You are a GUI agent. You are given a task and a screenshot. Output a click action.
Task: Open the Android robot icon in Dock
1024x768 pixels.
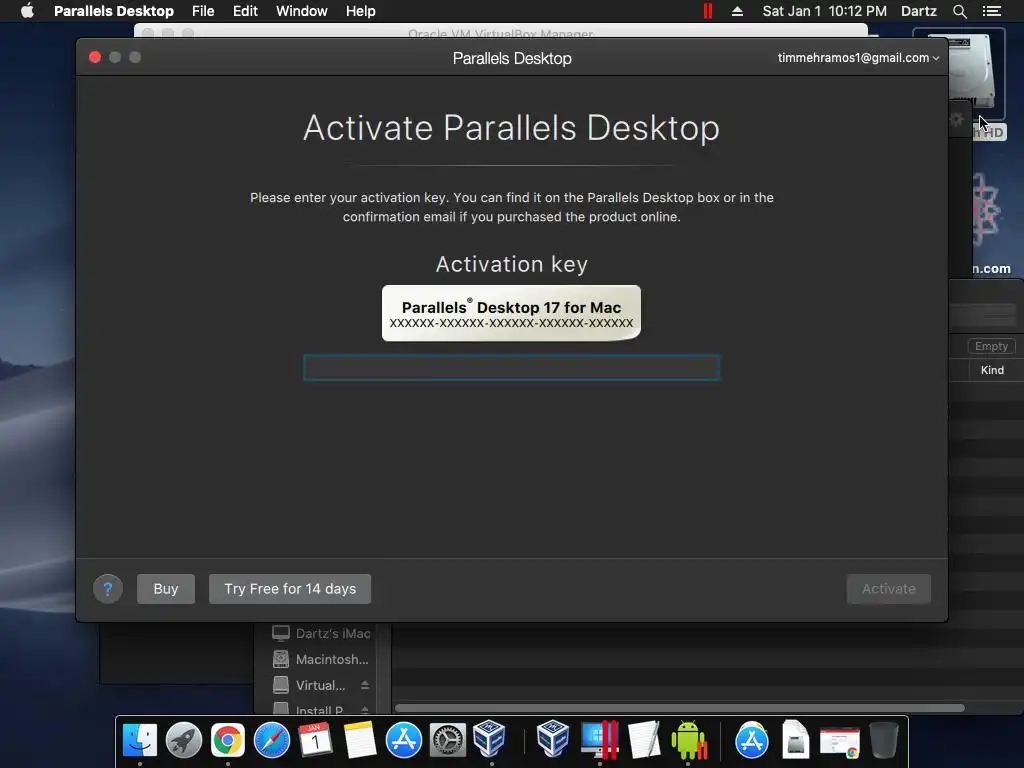tap(688, 740)
